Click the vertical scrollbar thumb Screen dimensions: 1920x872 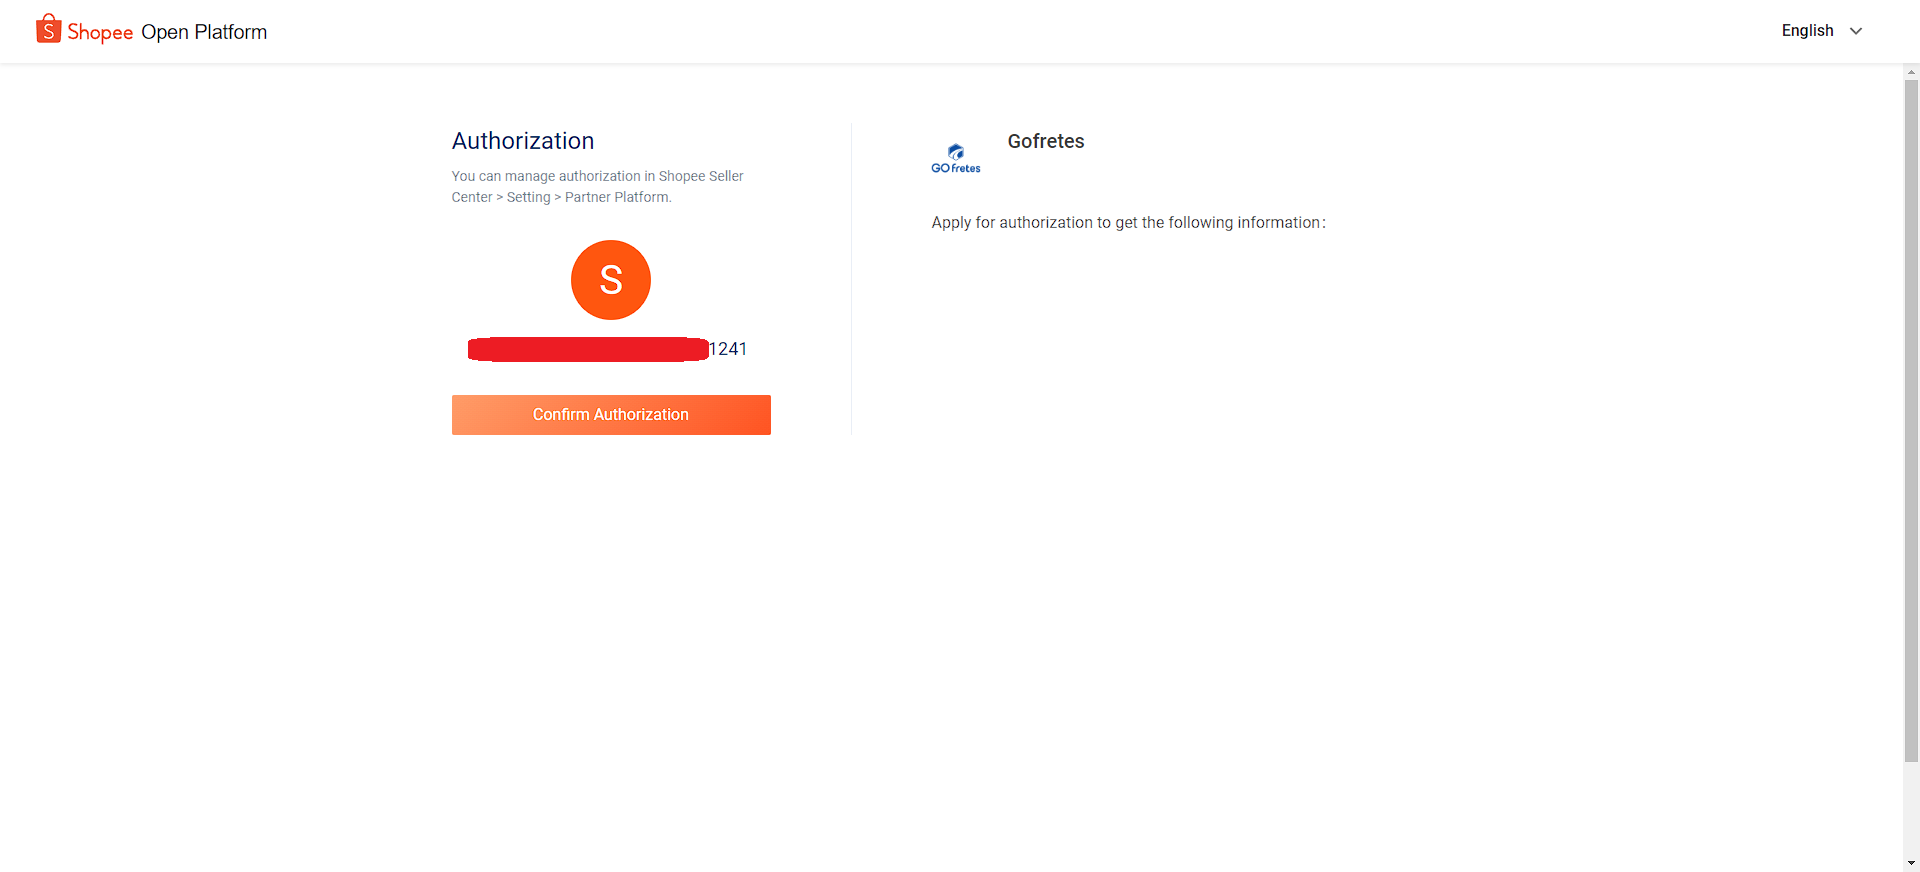pyautogui.click(x=1911, y=421)
